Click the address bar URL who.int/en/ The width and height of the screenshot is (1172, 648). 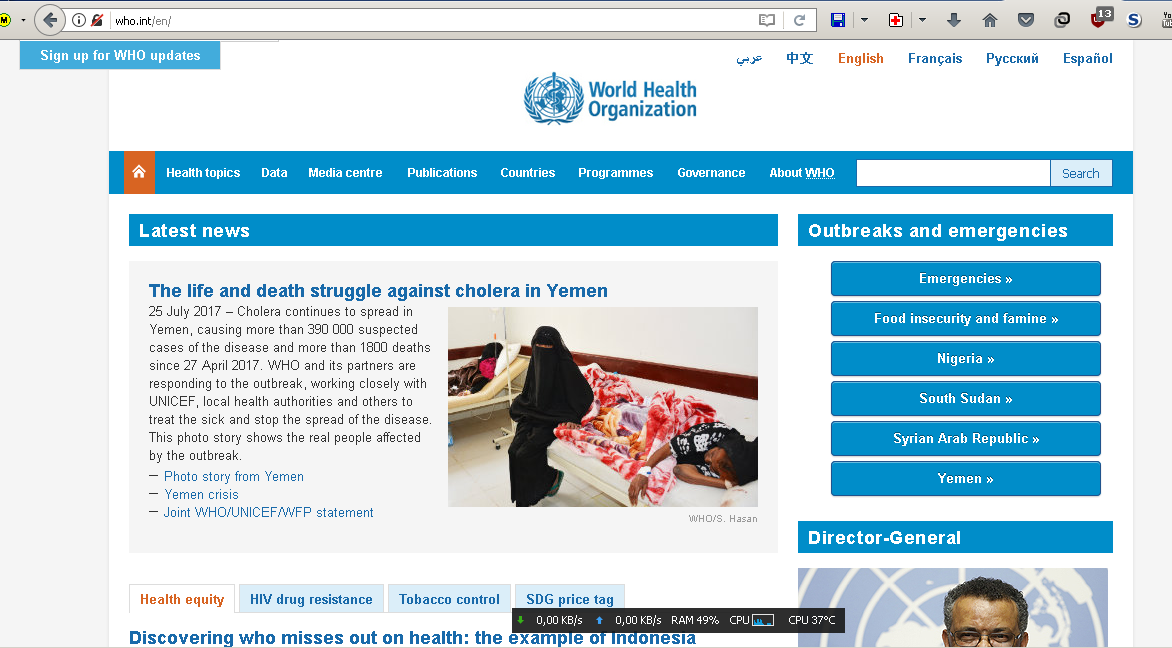[x=143, y=21]
